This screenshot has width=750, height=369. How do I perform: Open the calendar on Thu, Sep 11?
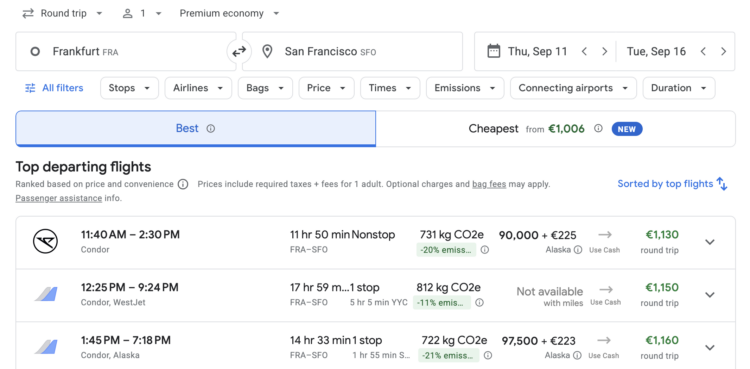(527, 52)
